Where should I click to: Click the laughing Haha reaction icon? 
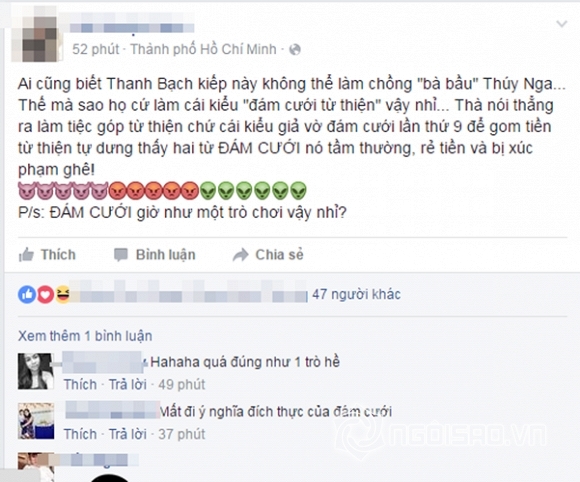[x=62, y=295]
